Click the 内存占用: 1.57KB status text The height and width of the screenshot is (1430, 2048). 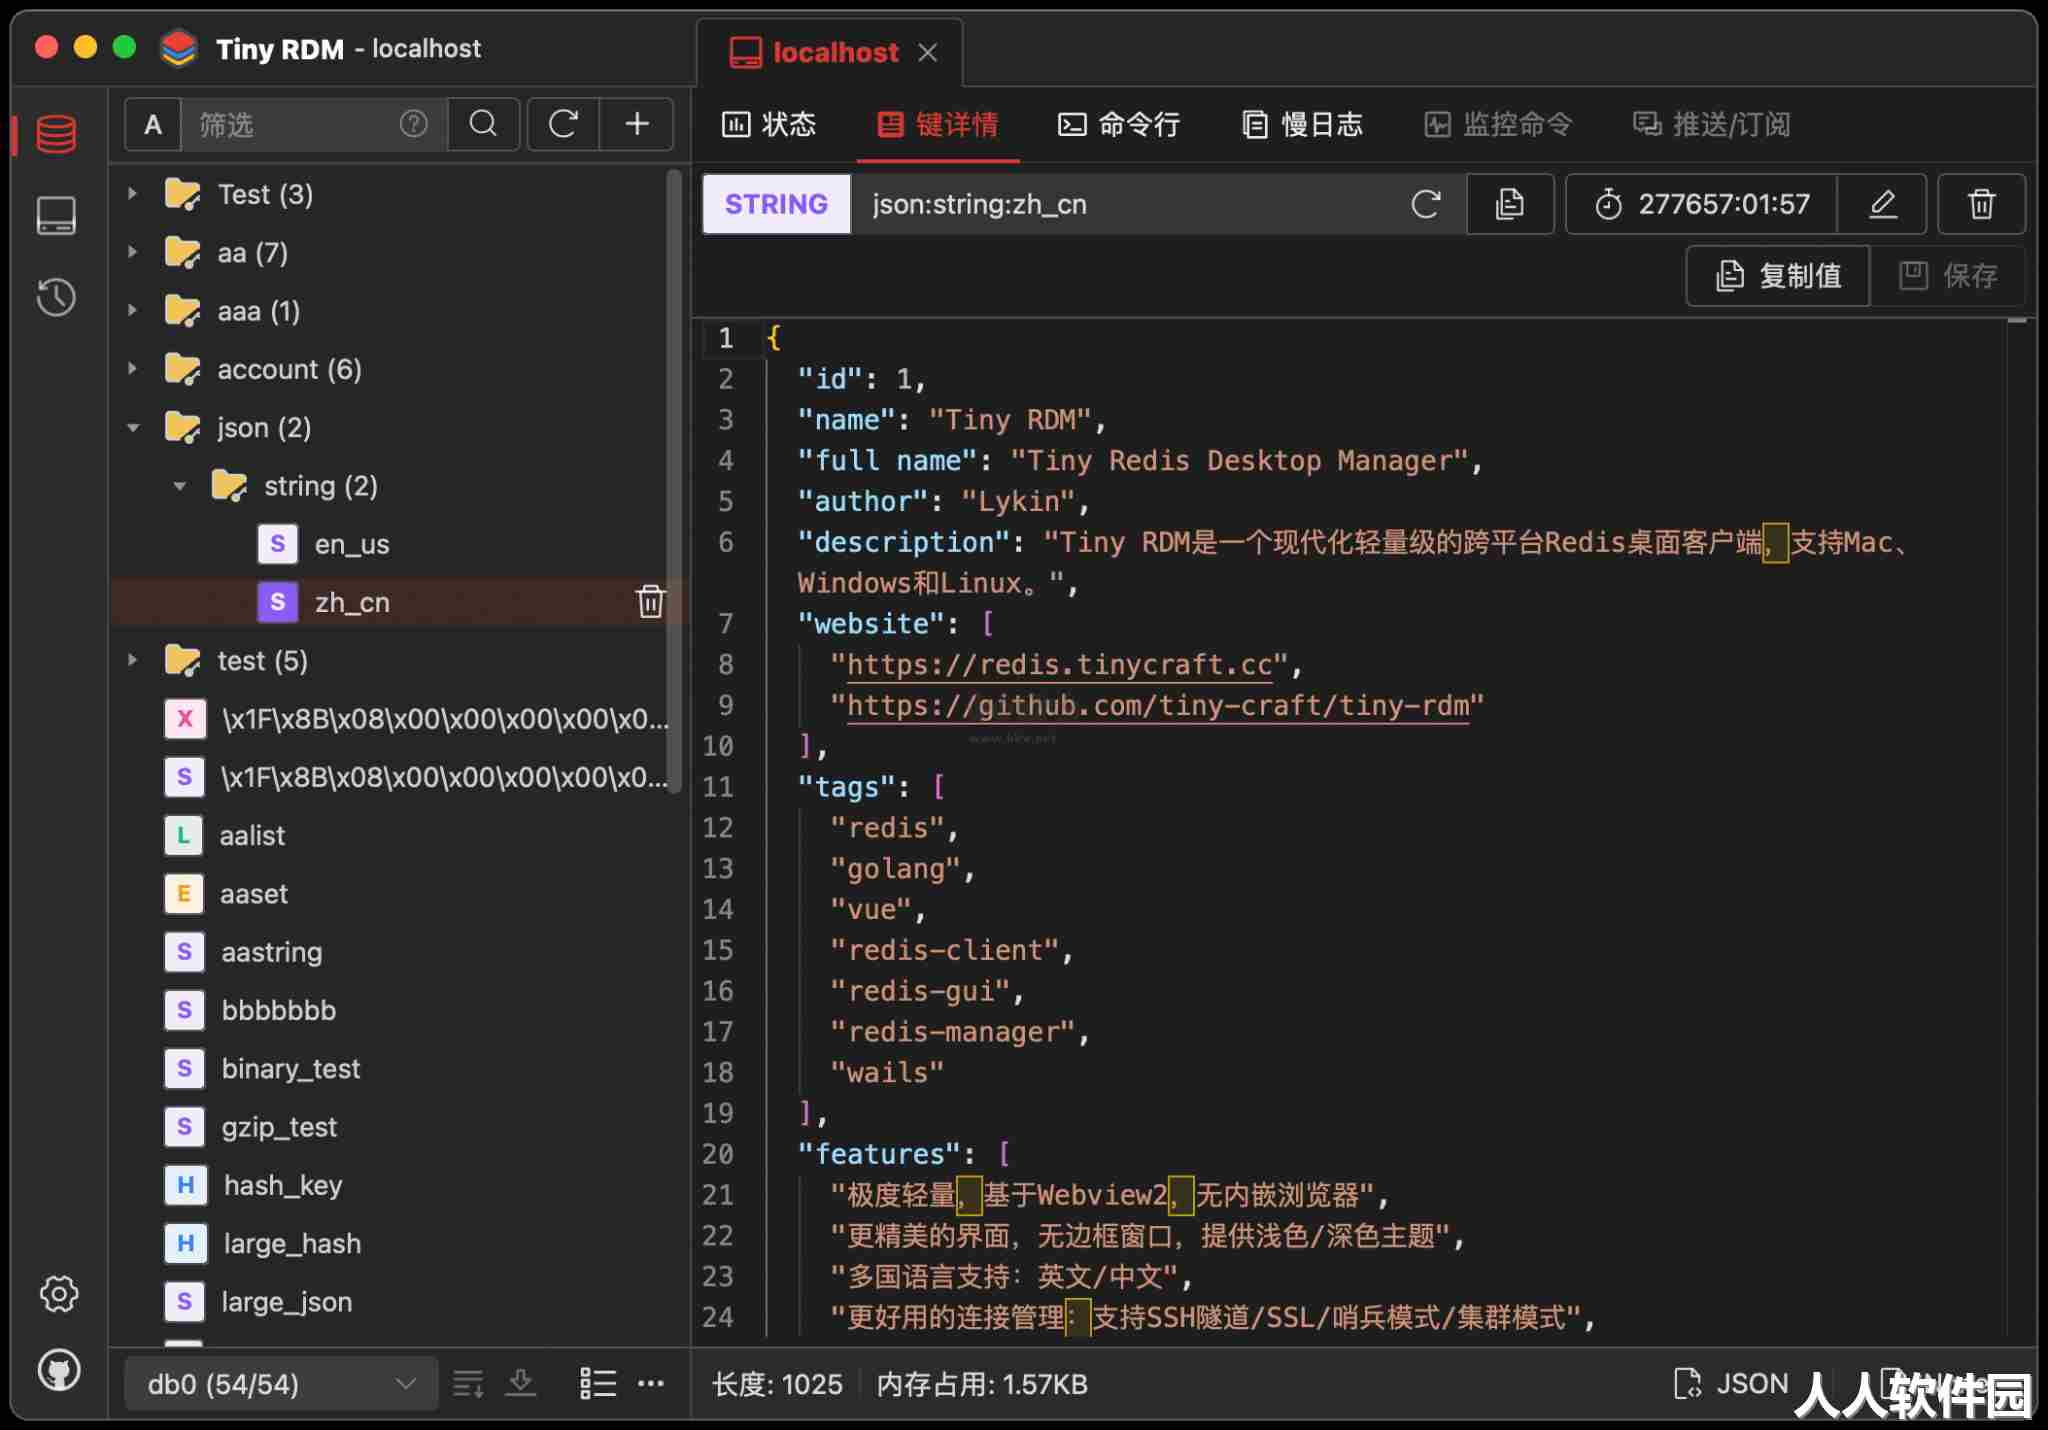[x=982, y=1384]
